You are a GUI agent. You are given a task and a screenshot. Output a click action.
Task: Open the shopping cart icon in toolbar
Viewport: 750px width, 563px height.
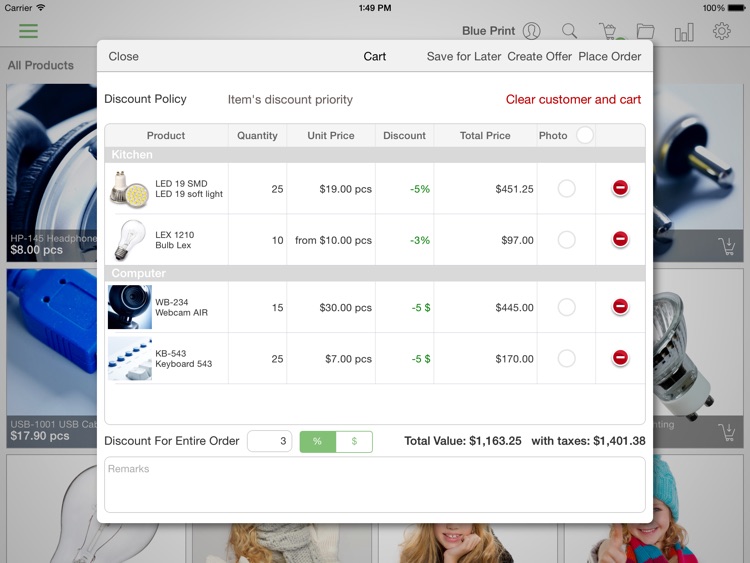pos(609,32)
